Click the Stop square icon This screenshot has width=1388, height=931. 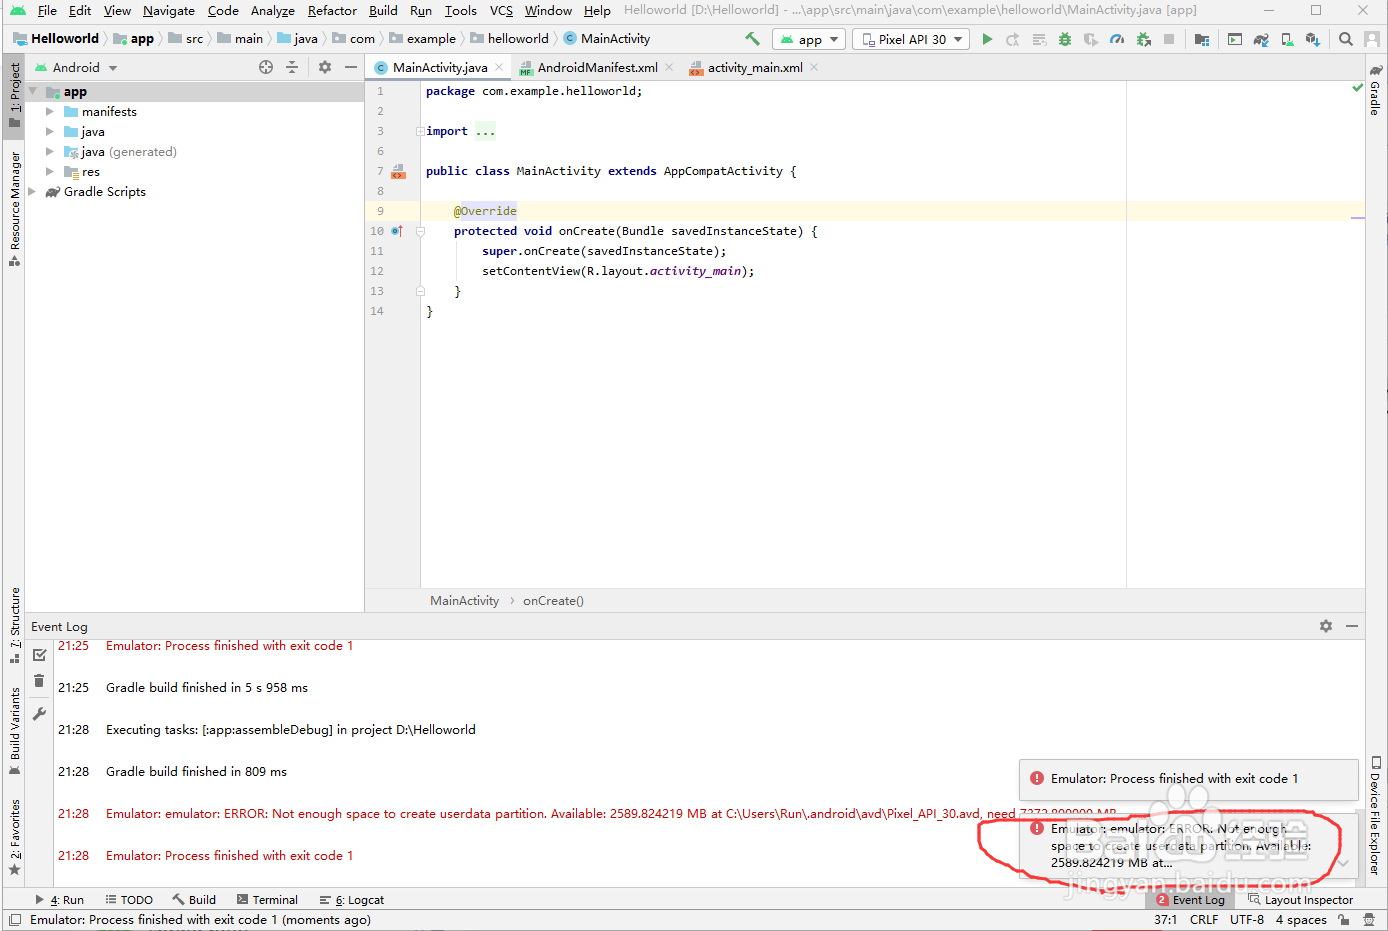(x=1169, y=39)
